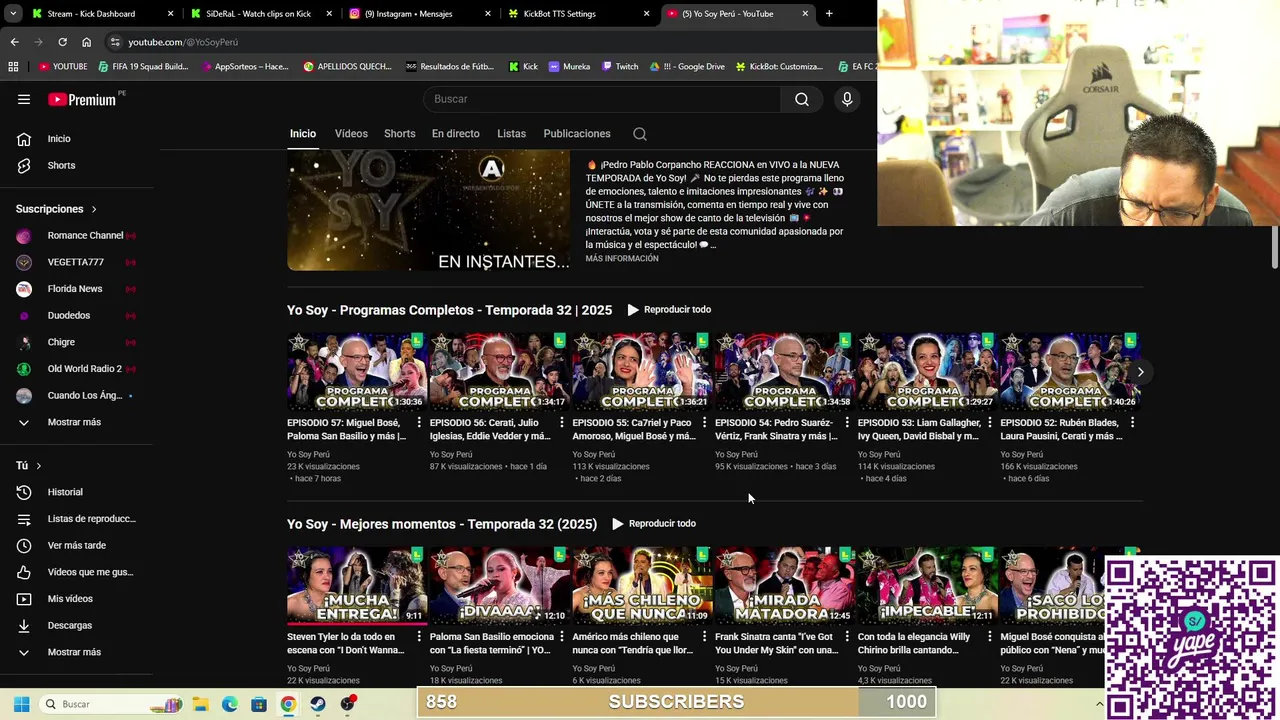Close the Yo Soy Perú - YouTube tab
The image size is (1280, 720).
(x=805, y=14)
